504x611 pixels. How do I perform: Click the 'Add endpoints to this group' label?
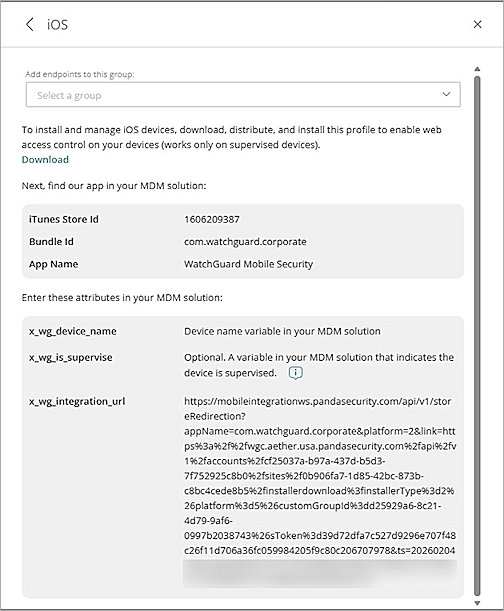point(80,74)
